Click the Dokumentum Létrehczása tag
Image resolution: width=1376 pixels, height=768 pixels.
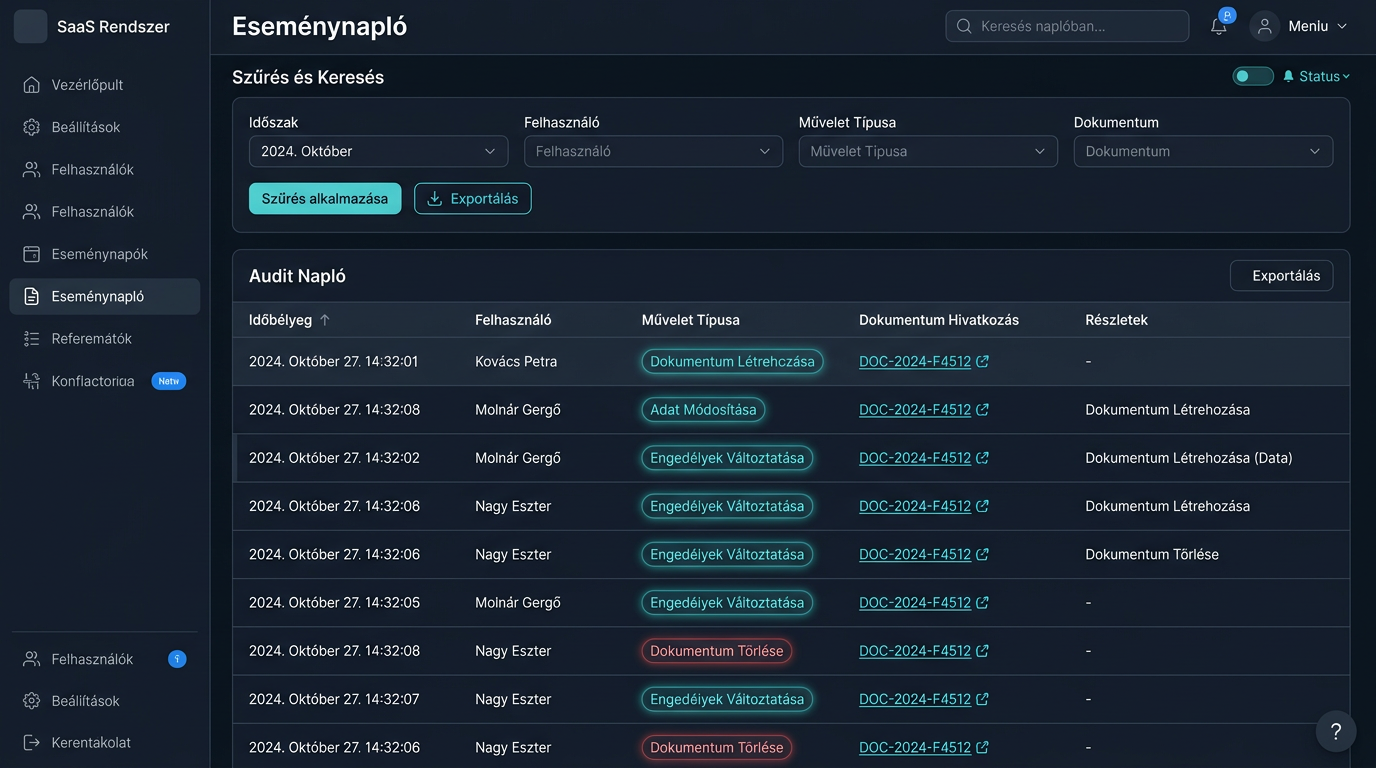tap(732, 361)
